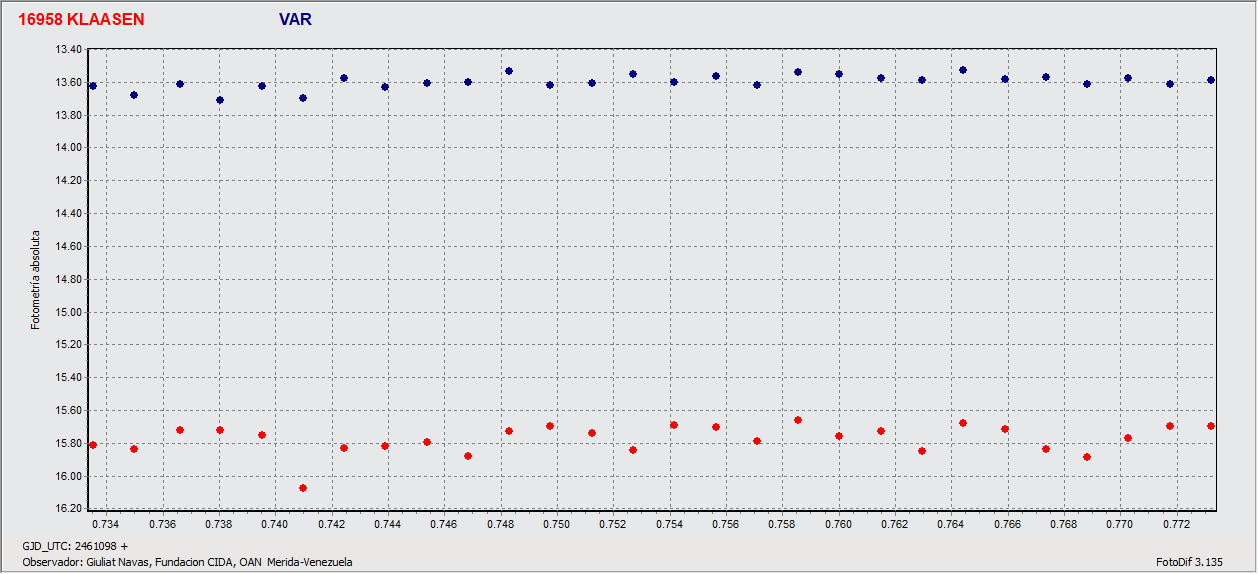Click x-axis tick value 0.756
The image size is (1258, 574).
tap(726, 524)
